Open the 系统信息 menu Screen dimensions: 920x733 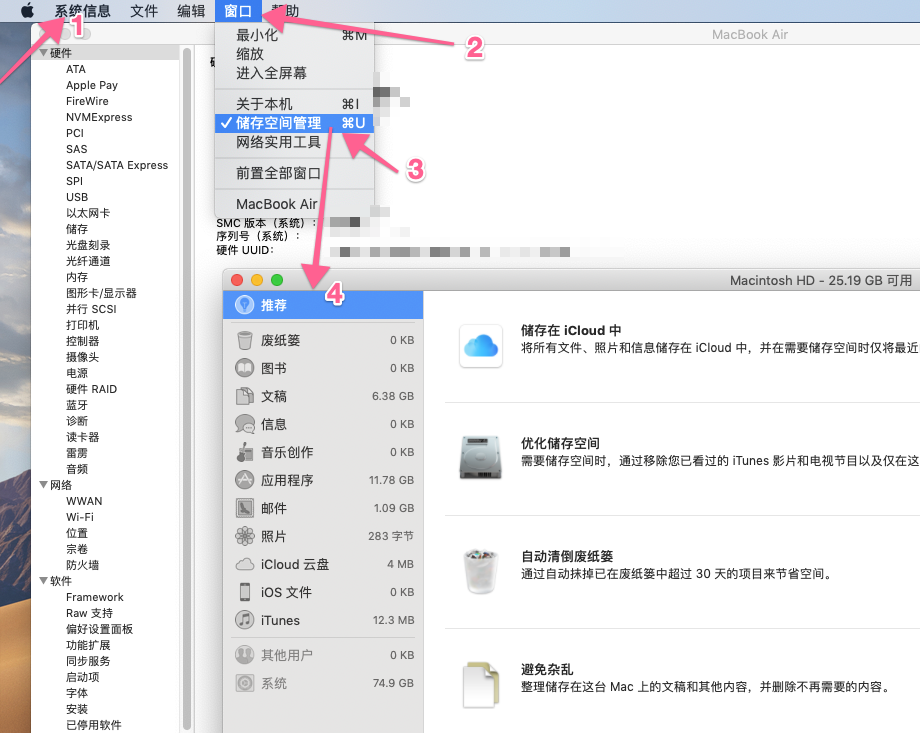point(82,11)
